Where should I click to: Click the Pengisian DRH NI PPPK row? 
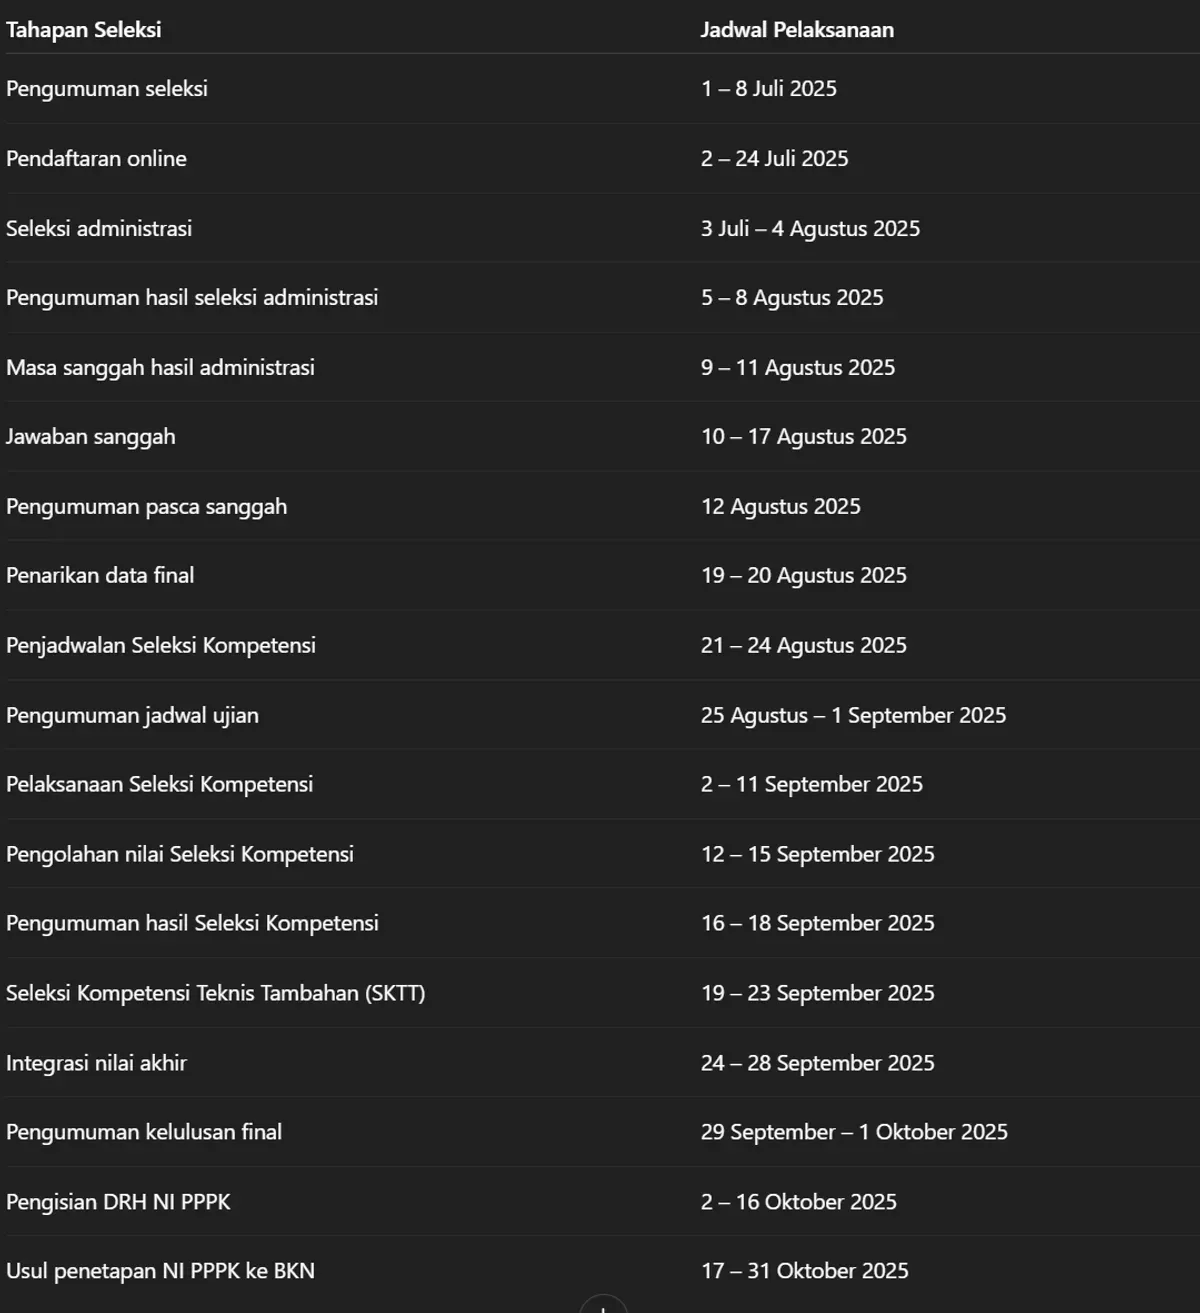600,1202
